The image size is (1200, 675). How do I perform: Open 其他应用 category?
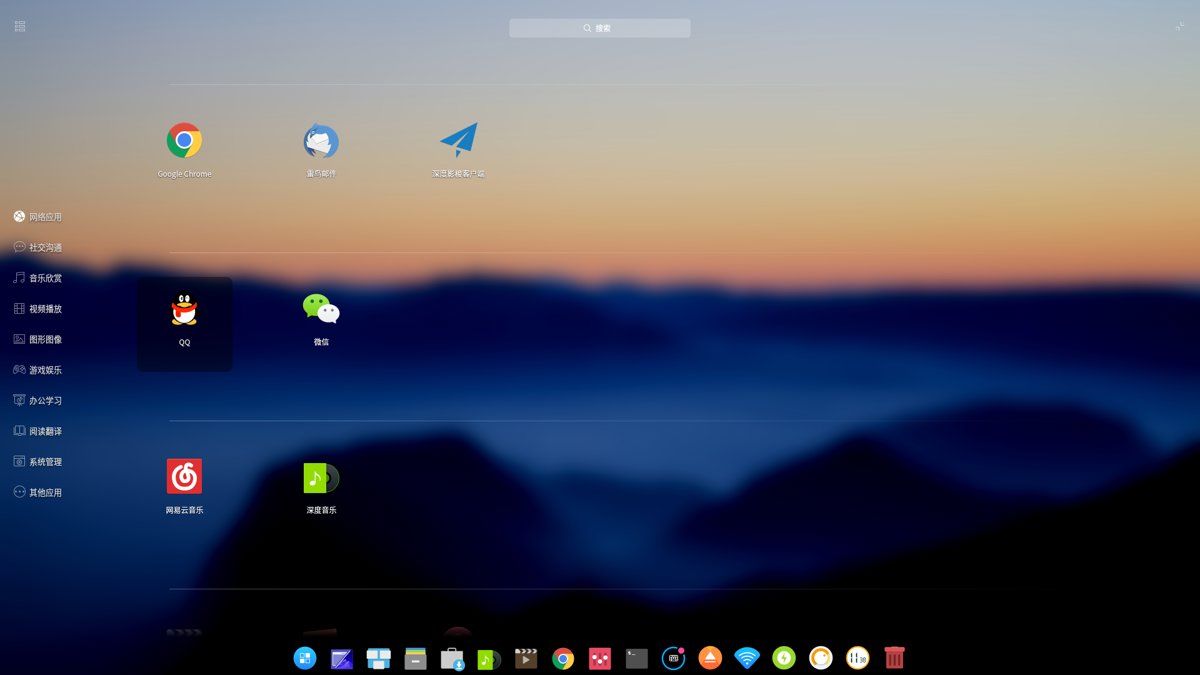[38, 492]
